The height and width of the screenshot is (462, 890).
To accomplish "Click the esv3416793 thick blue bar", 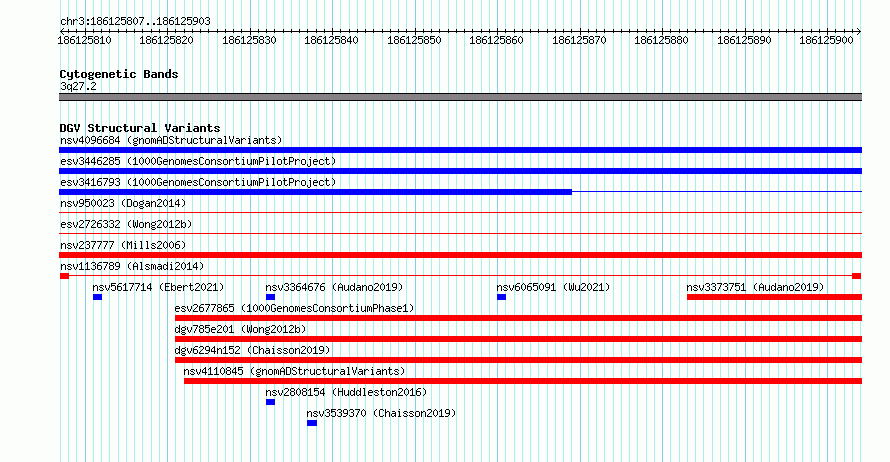I will [x=316, y=192].
